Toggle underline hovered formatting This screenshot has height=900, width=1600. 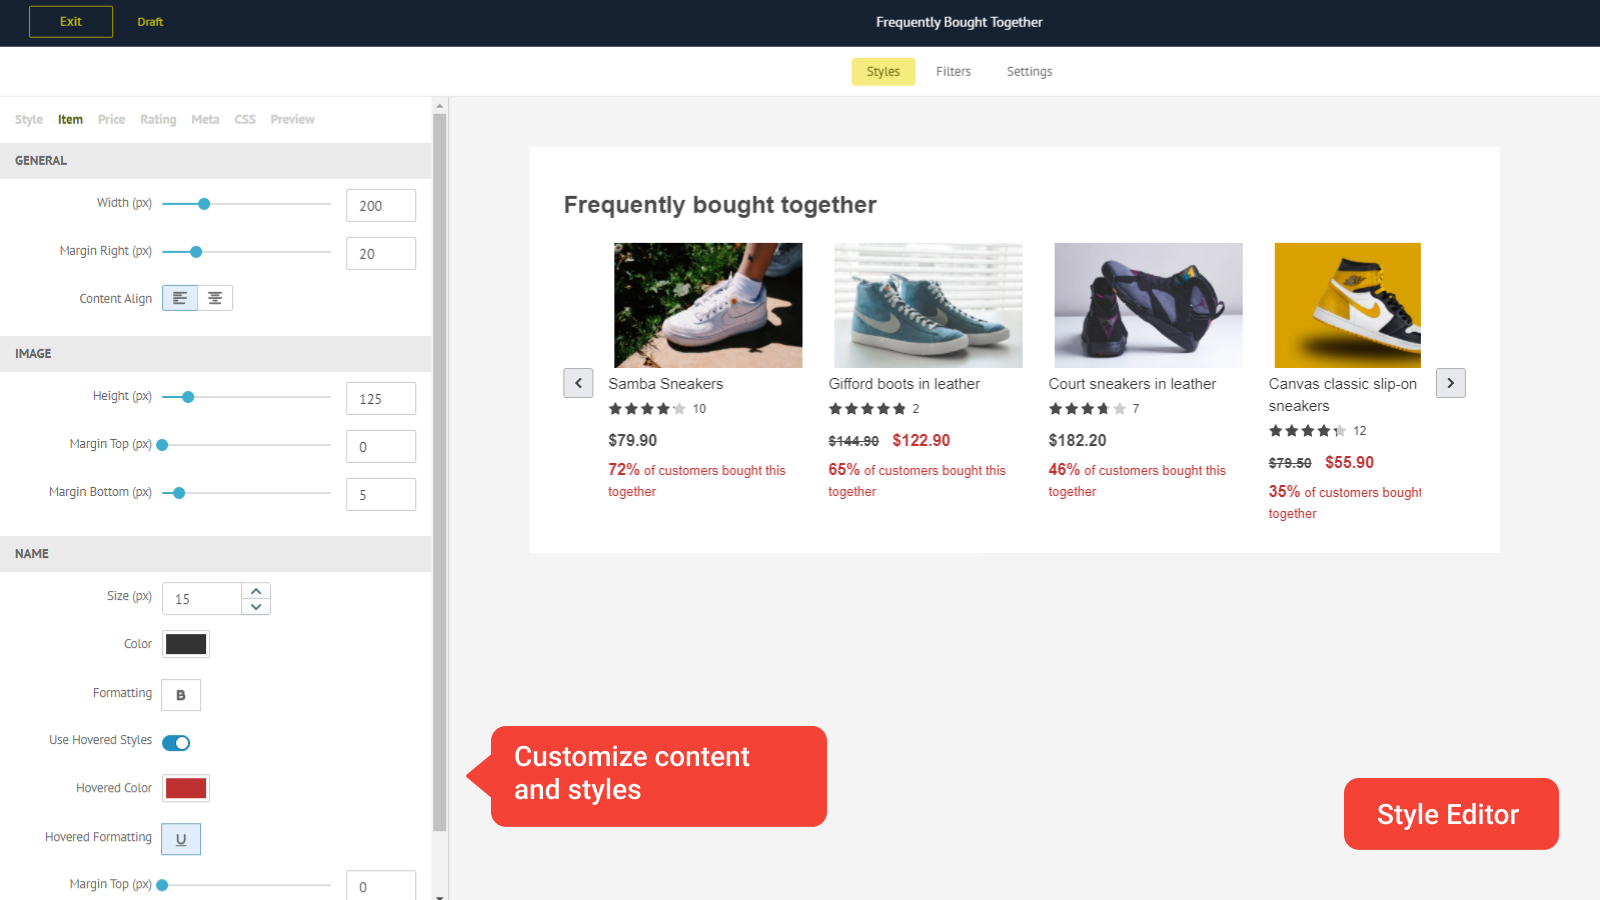point(181,839)
